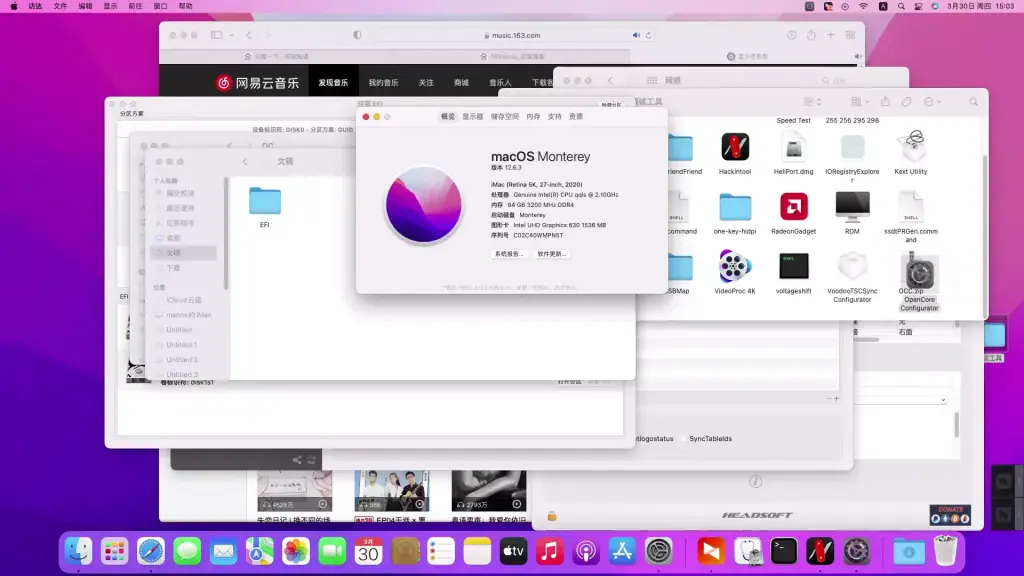Viewport: 1024px width, 576px height.
Task: Open the Apple menu in the menu bar
Action: click(x=14, y=6)
